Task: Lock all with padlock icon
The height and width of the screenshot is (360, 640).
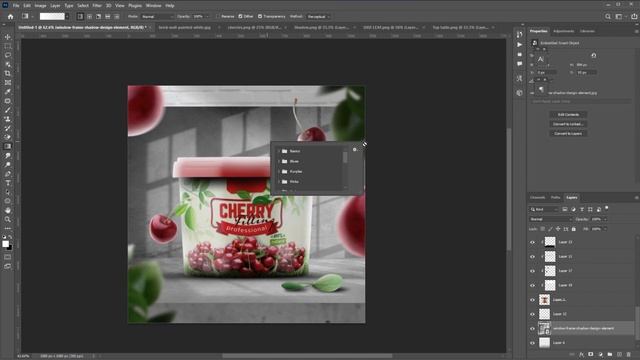Action: coord(573,229)
